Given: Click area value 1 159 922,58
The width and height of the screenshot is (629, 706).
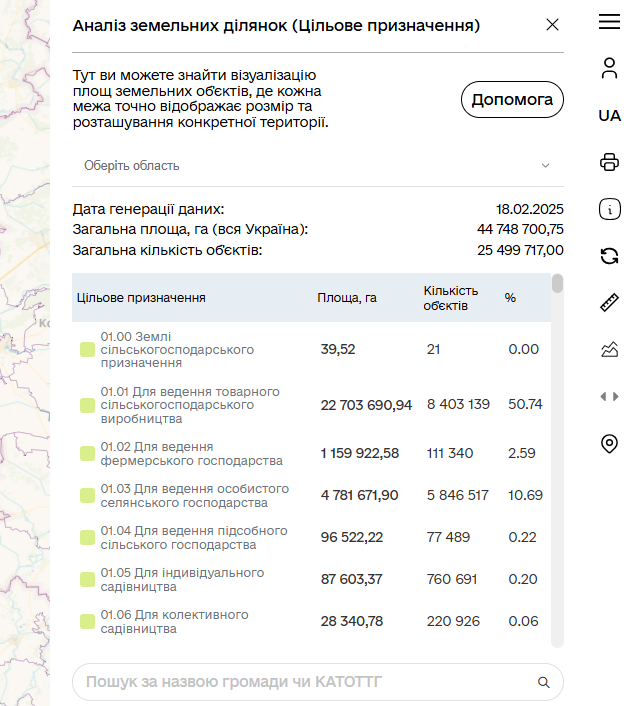Looking at the screenshot, I should 360,453.
